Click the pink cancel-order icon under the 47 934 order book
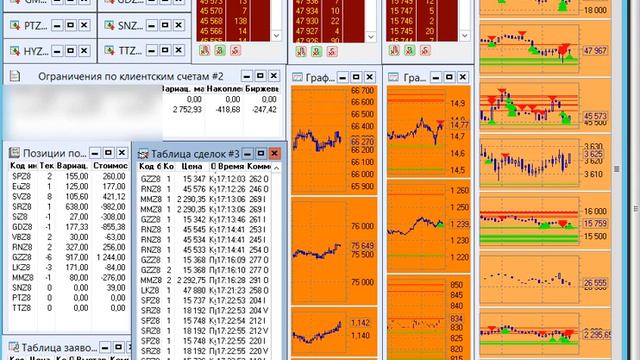 tap(331, 52)
